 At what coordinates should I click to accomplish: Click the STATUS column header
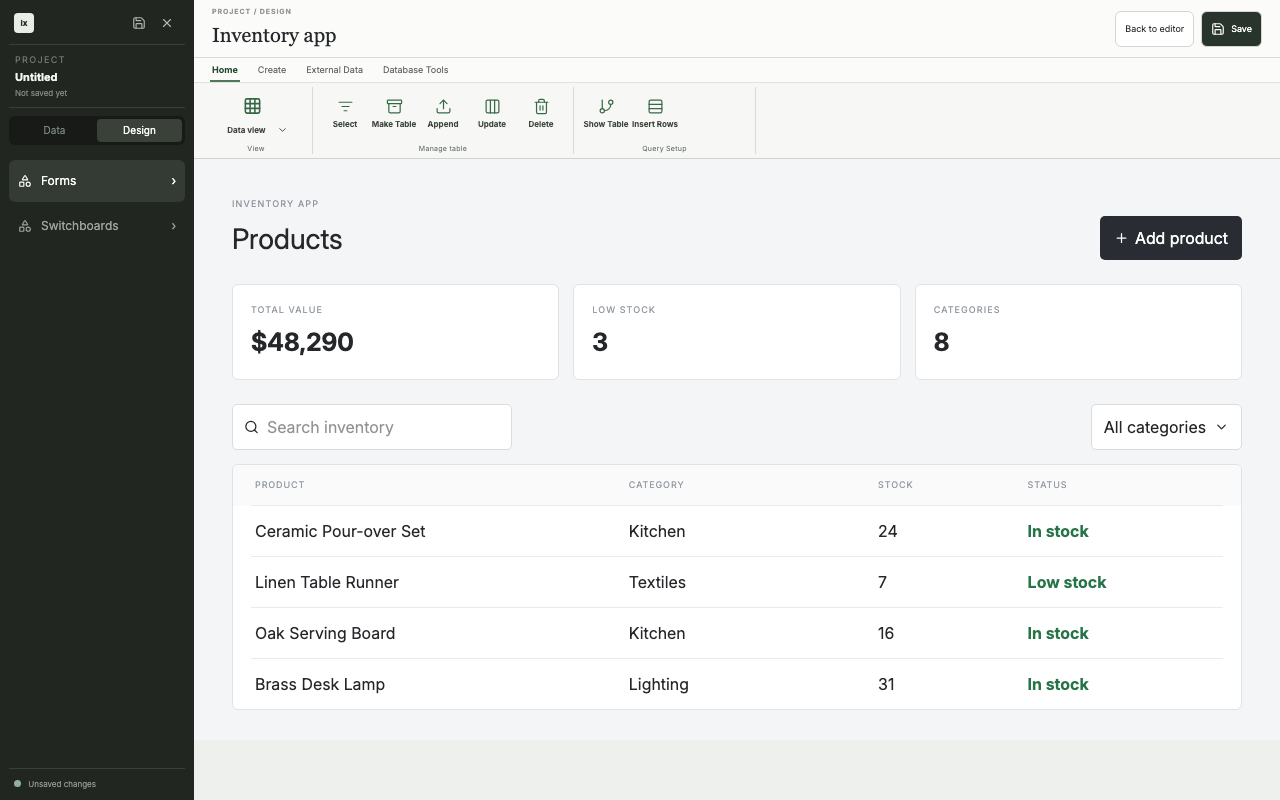coord(1047,485)
